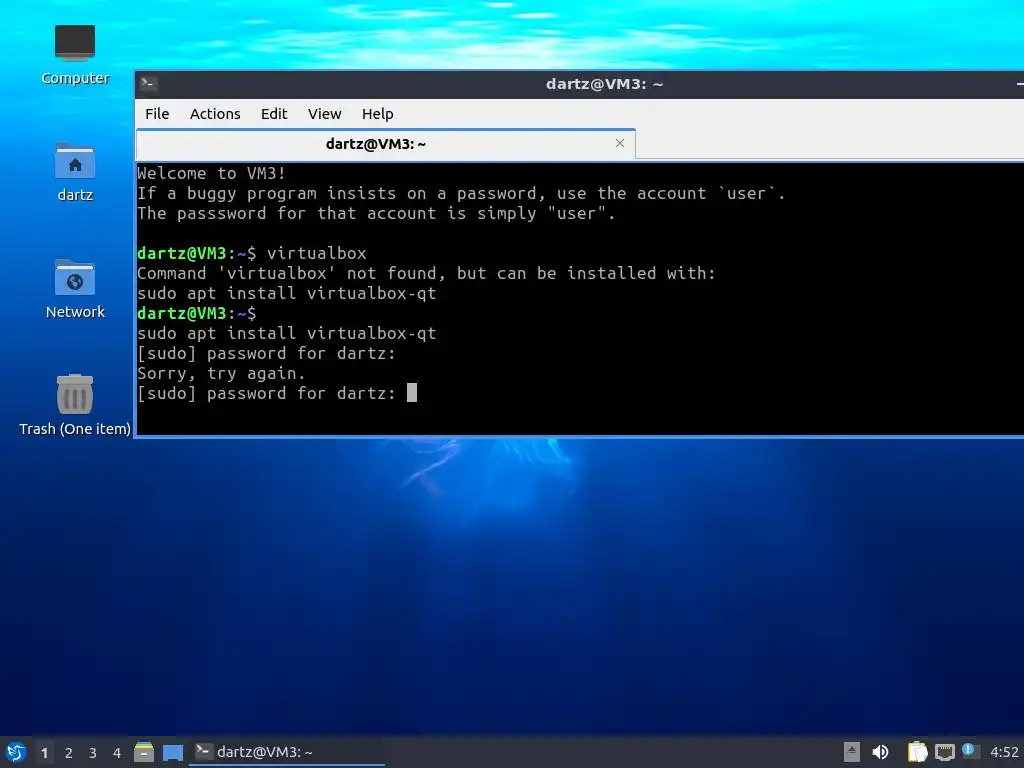This screenshot has width=1024, height=768.
Task: Click the 'password for that account' line
Action: 376,214
